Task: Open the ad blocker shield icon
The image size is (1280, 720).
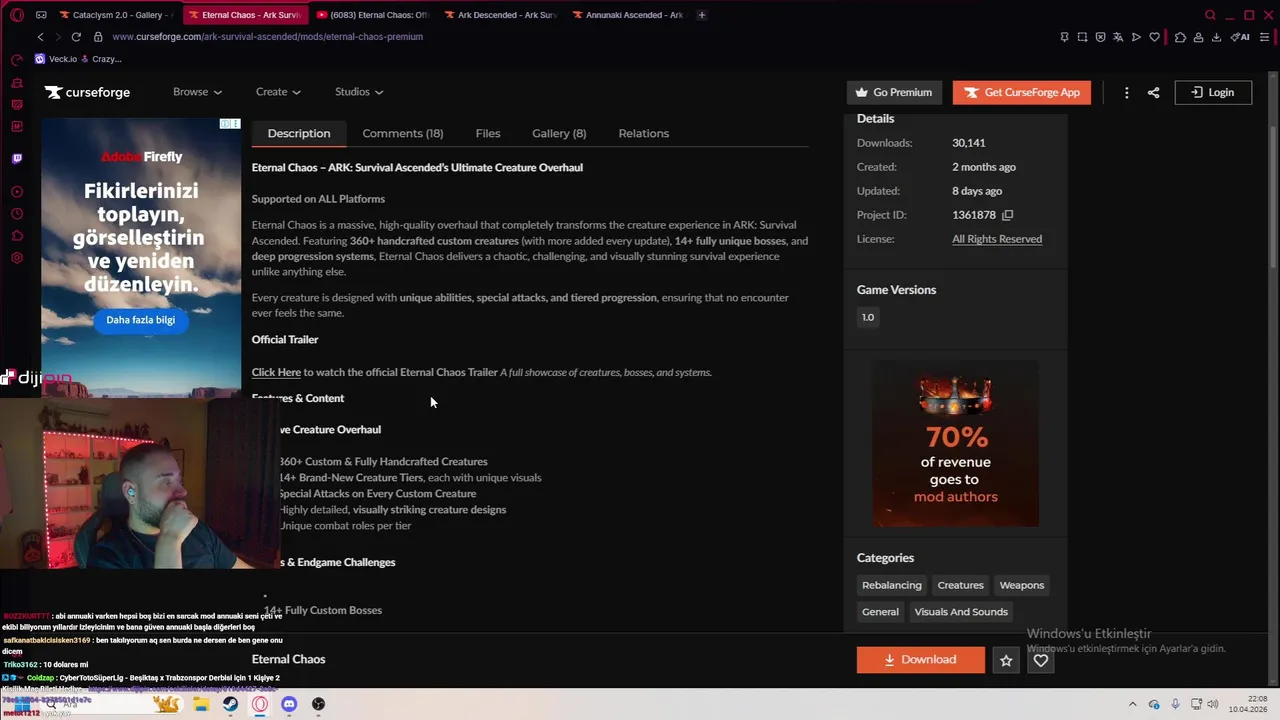Action: coord(1100,37)
